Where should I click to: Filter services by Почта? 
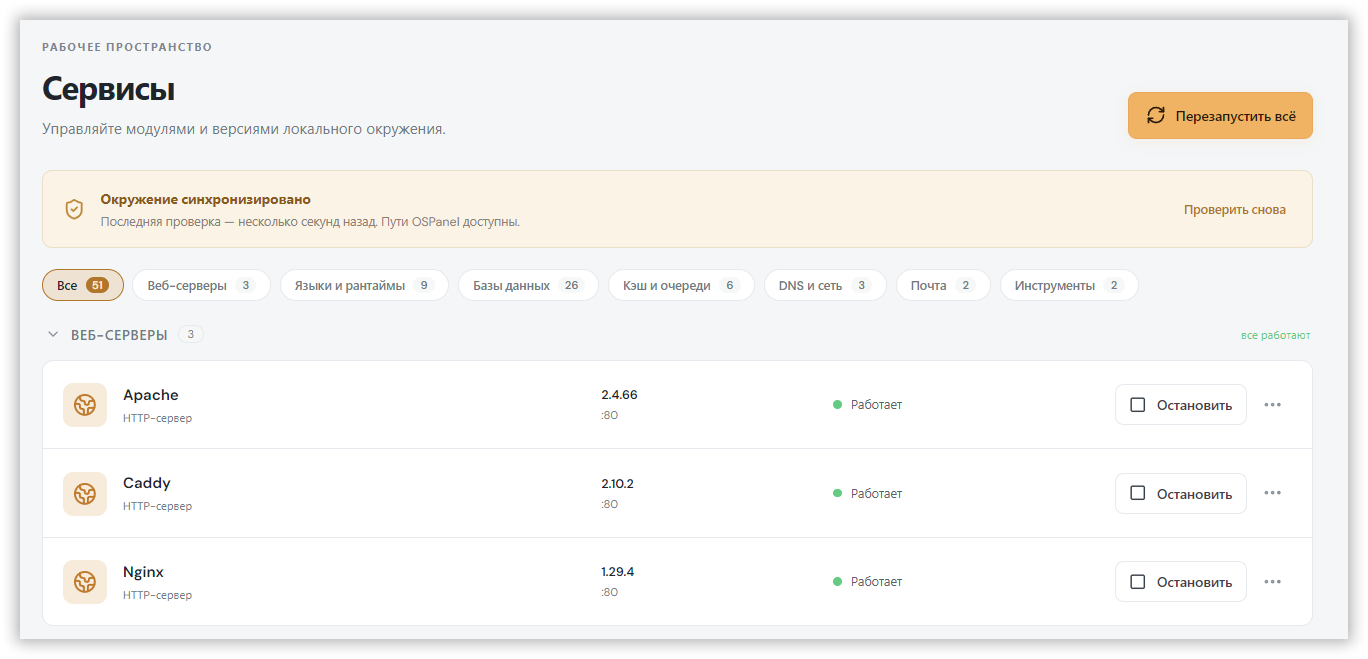tap(943, 285)
